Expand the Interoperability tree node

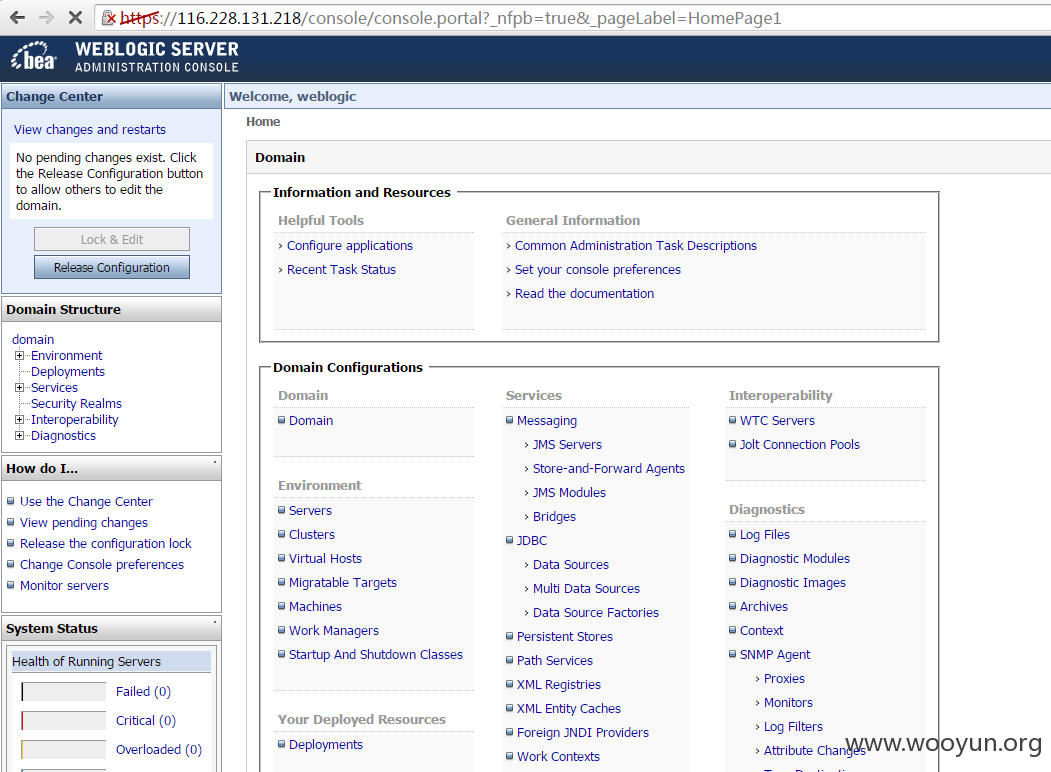(19, 420)
